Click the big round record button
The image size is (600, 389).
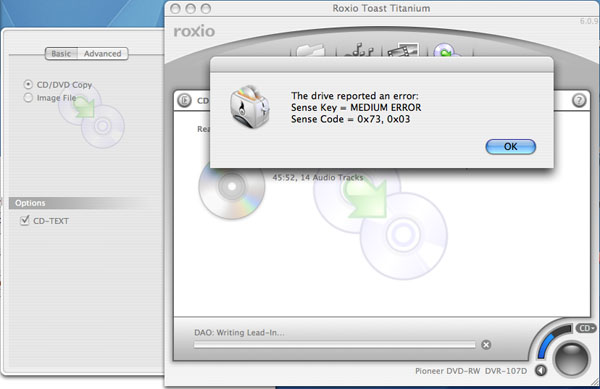pos(571,358)
